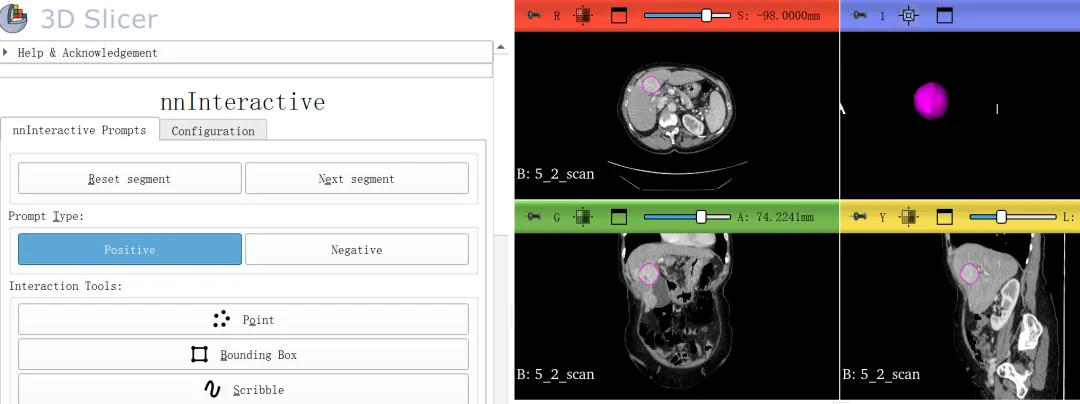
Task: Maximize the yellow slice view
Action: click(x=944, y=217)
